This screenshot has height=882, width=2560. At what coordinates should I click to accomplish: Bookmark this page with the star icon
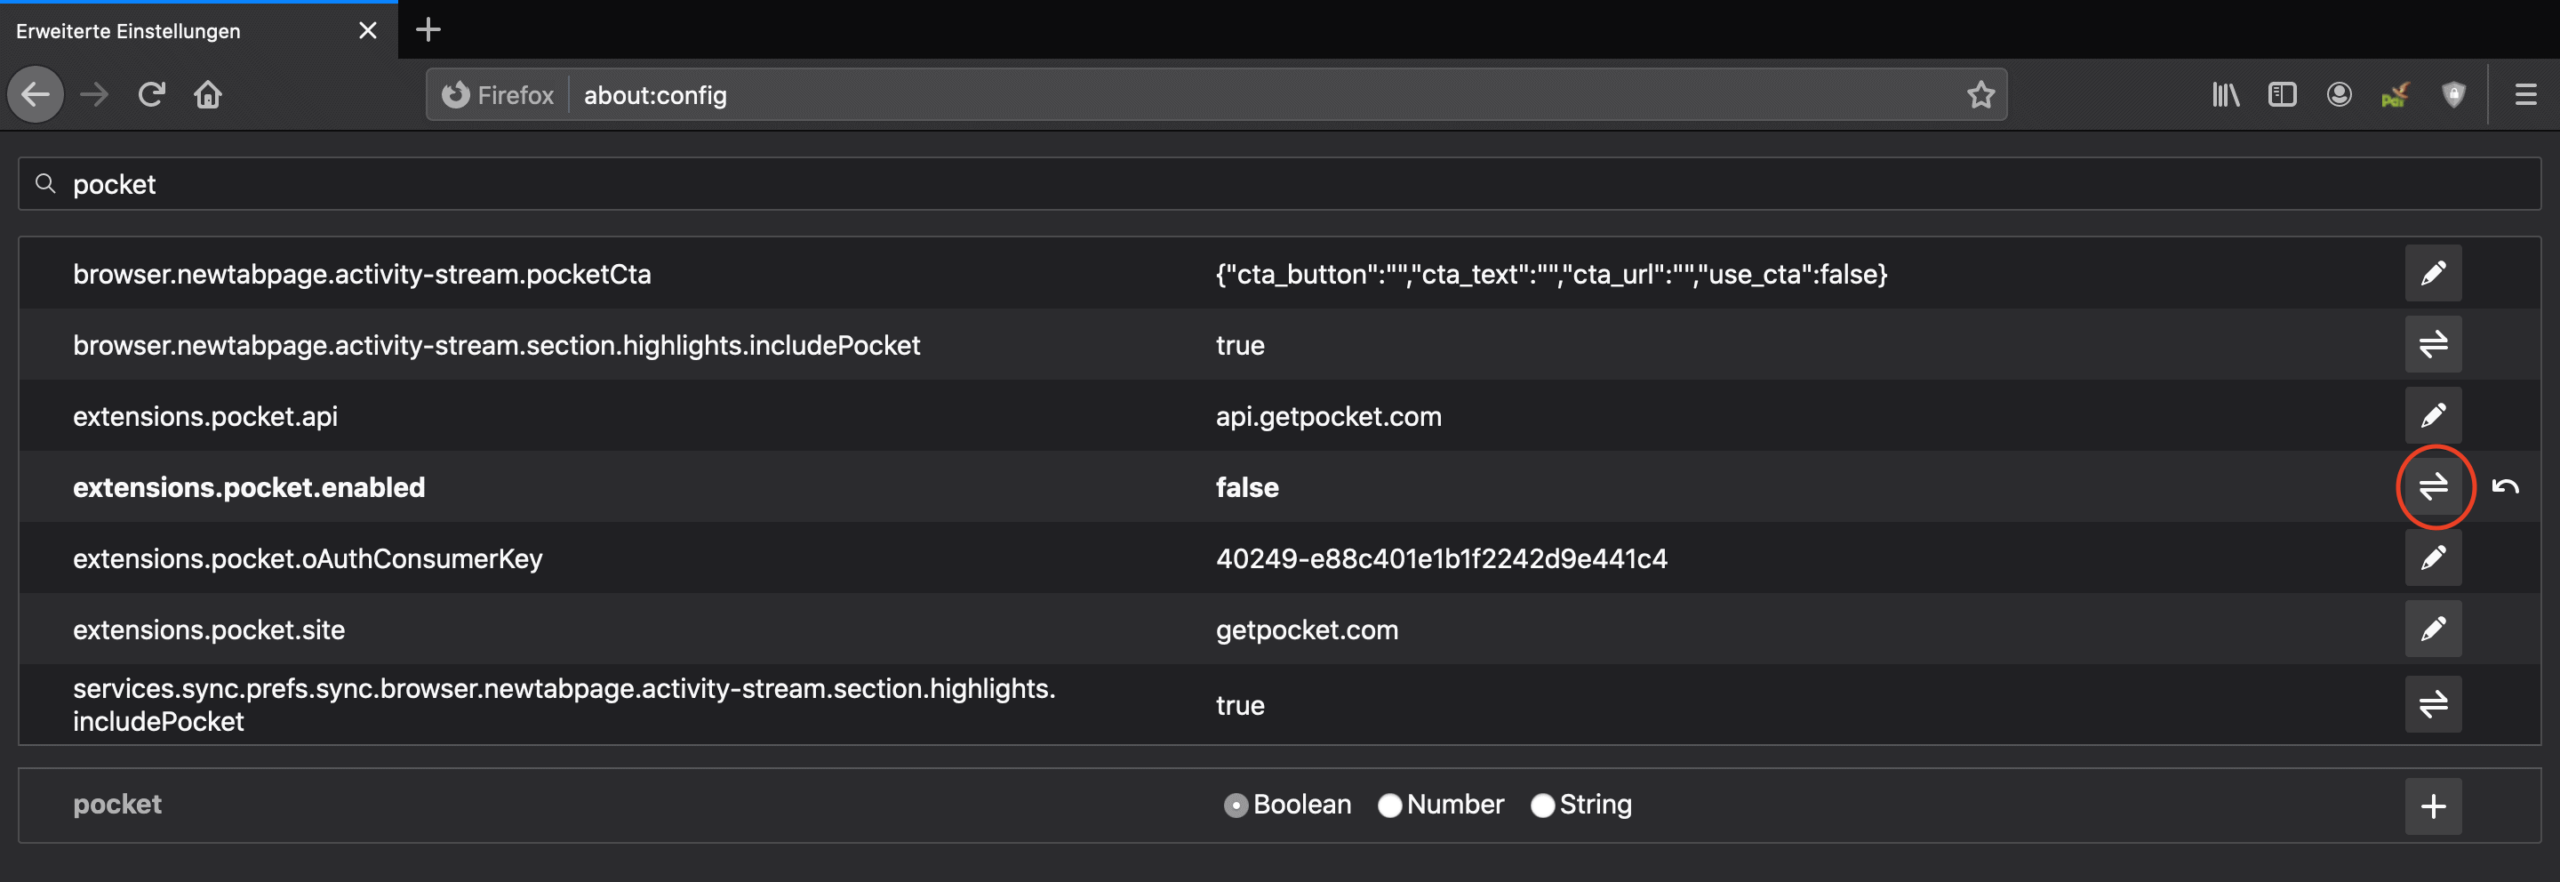tap(1981, 95)
